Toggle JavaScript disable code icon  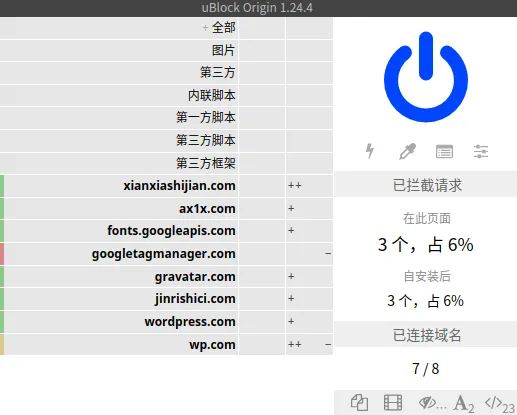(x=500, y=404)
